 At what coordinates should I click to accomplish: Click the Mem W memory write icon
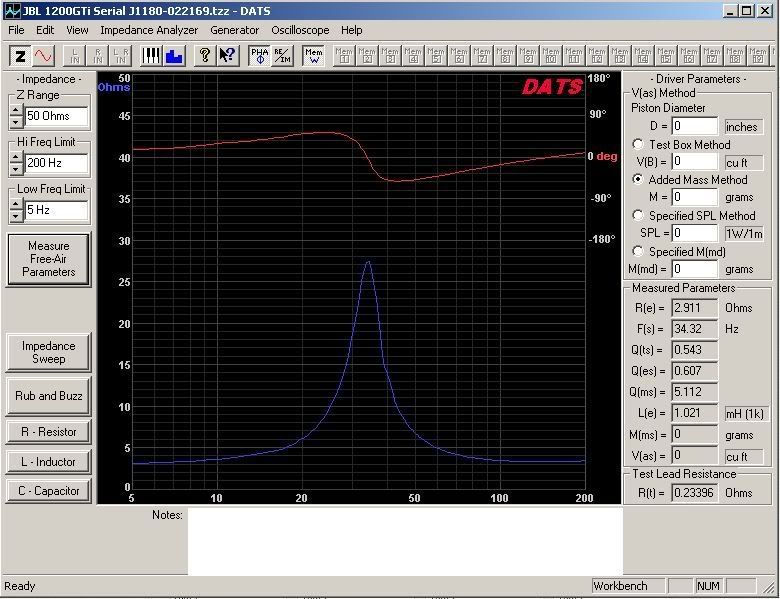pyautogui.click(x=313, y=56)
